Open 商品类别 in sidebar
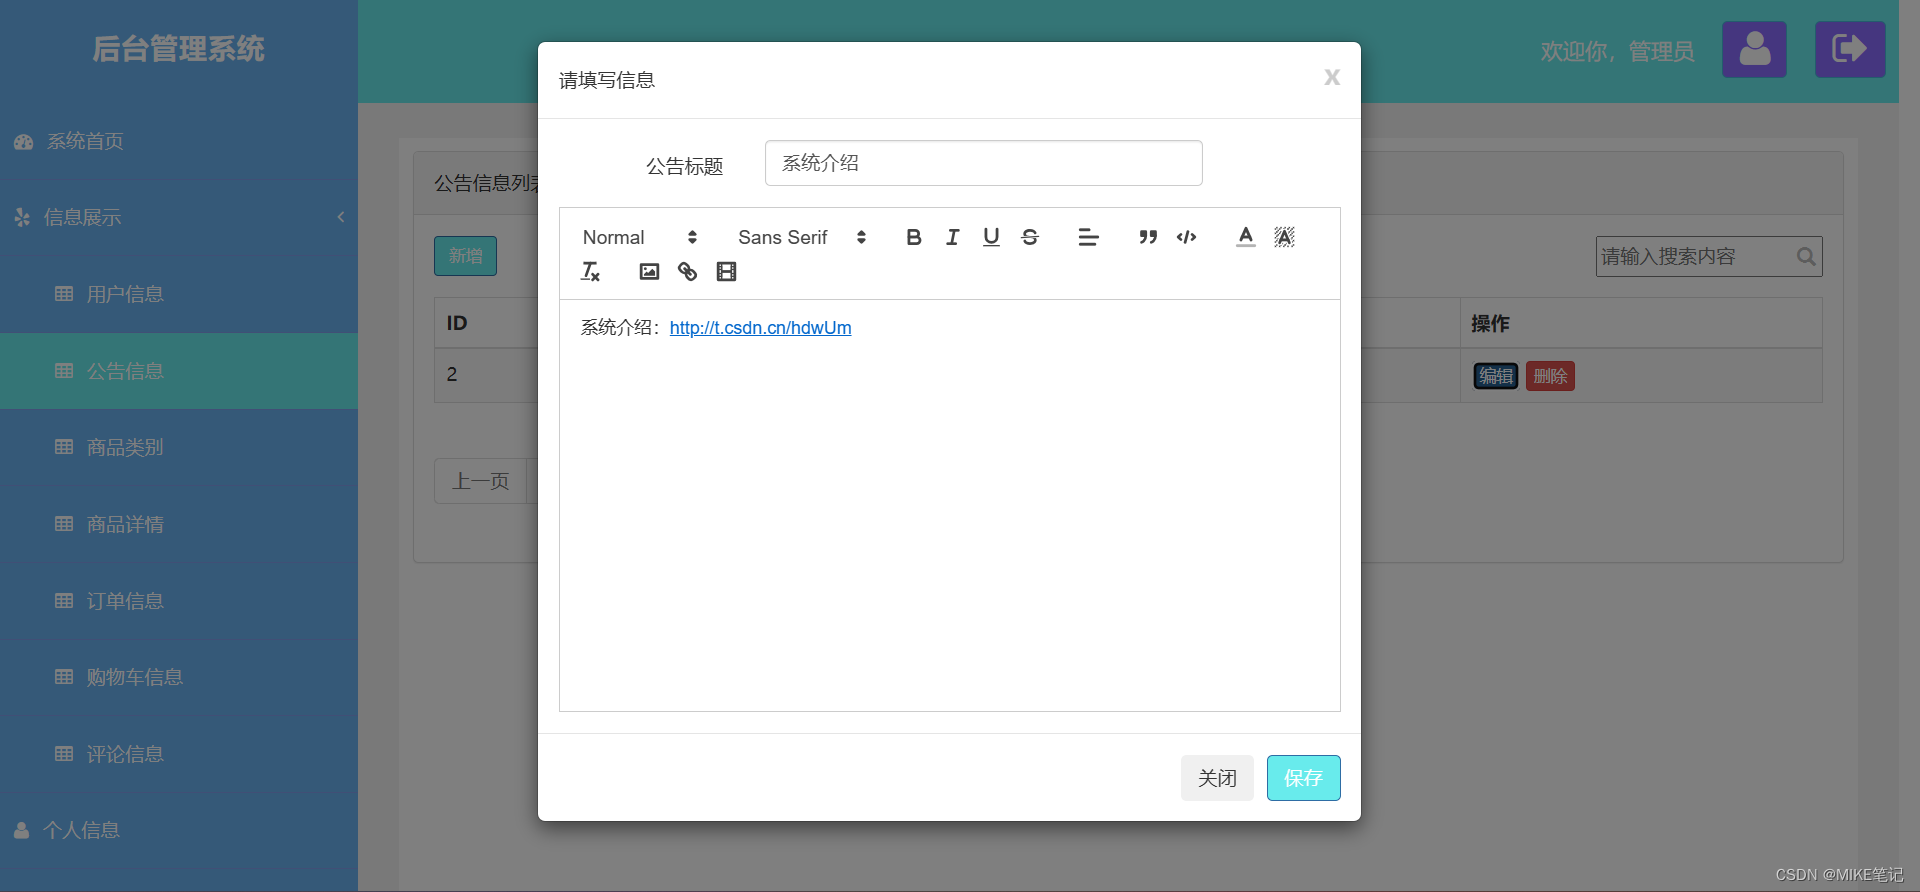Image resolution: width=1920 pixels, height=892 pixels. (x=179, y=447)
